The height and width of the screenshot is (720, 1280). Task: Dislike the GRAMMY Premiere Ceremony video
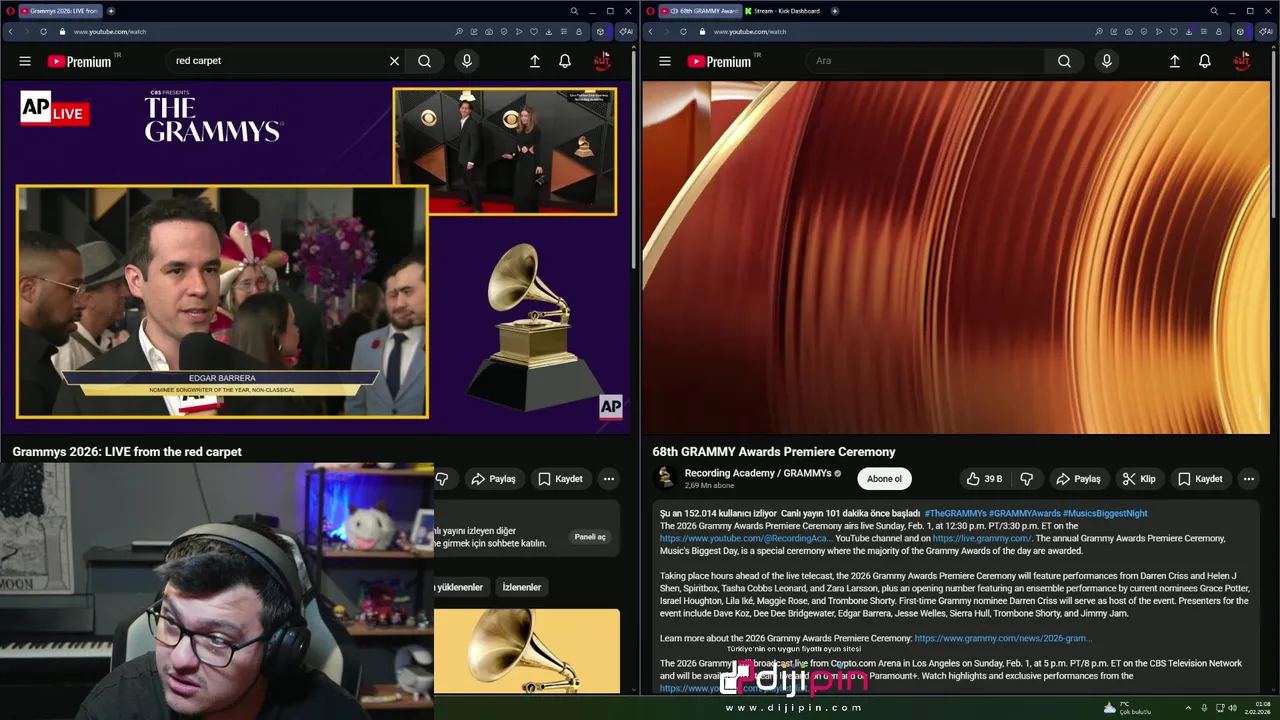[x=1026, y=479]
